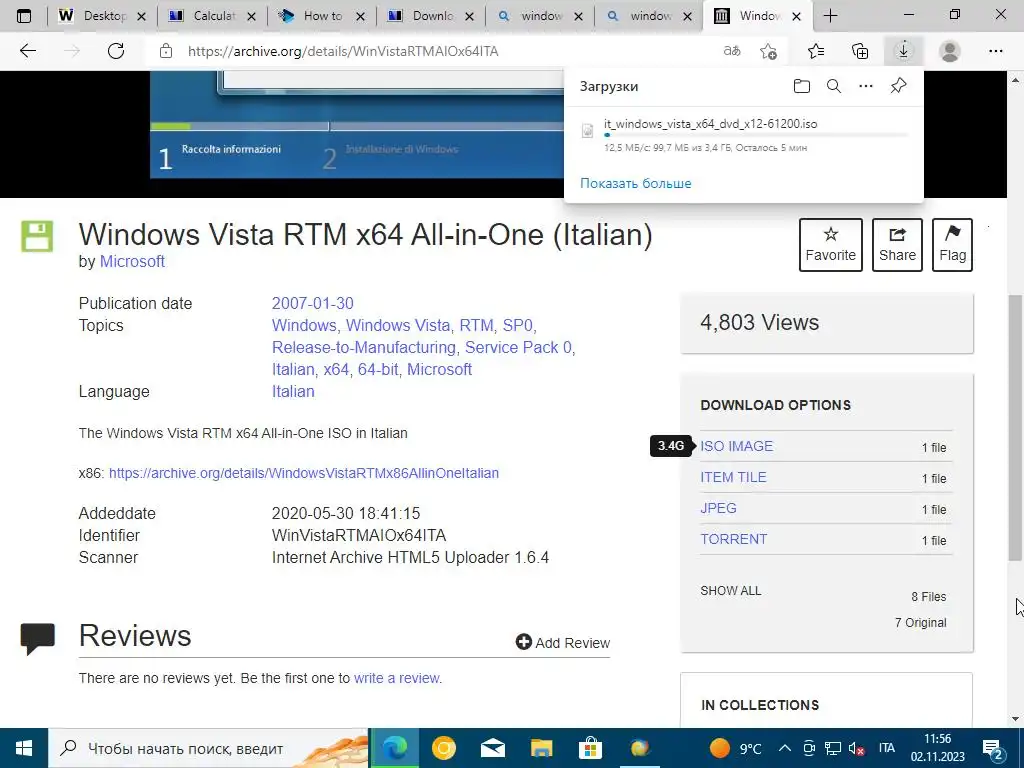
Task: Switch to the Downlo tab
Action: (430, 16)
